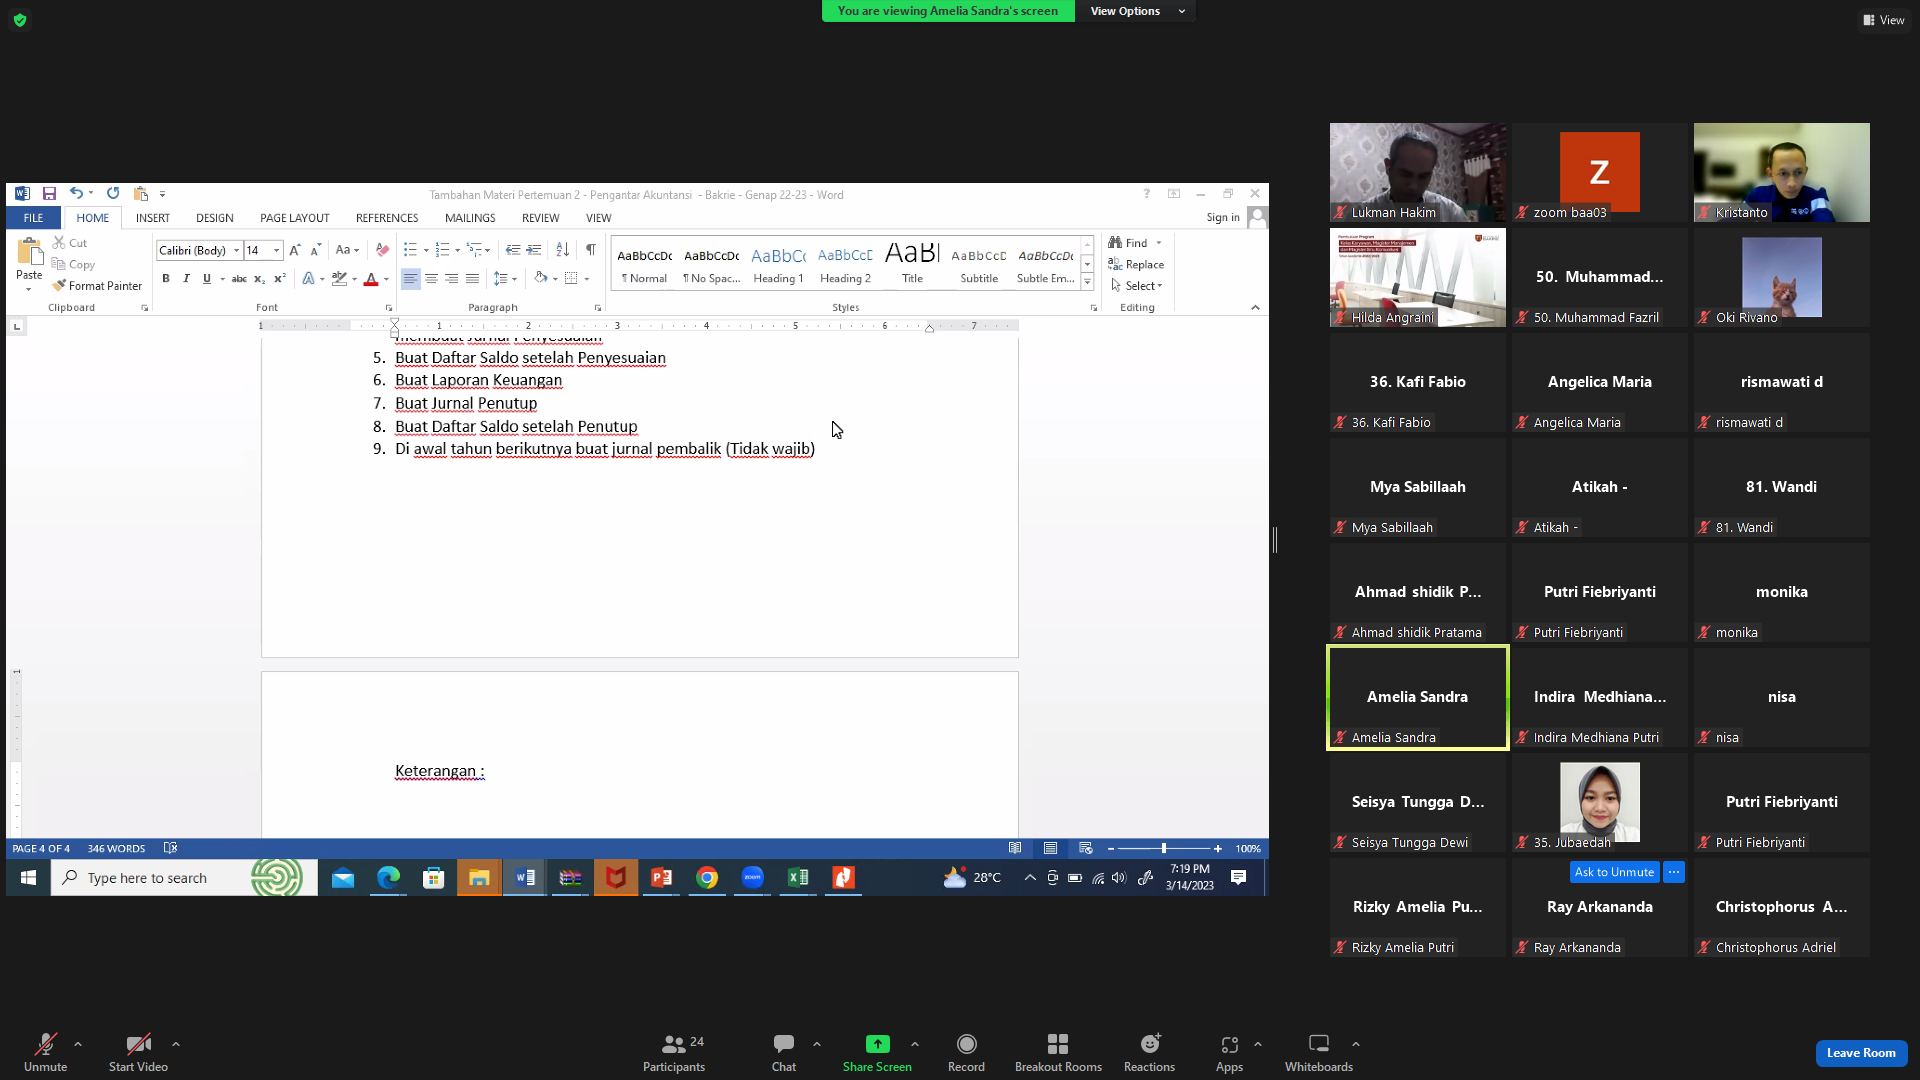Viewport: 1920px width, 1080px height.
Task: Open the Zoom Chat panel
Action: [784, 1053]
